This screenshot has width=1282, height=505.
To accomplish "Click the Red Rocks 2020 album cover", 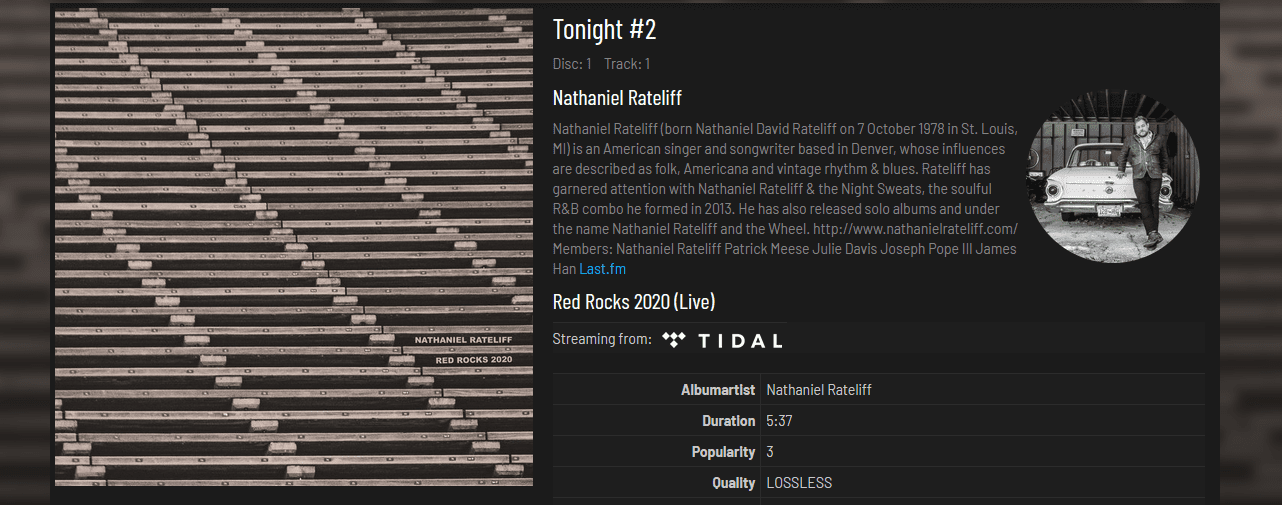I will tap(294, 247).
